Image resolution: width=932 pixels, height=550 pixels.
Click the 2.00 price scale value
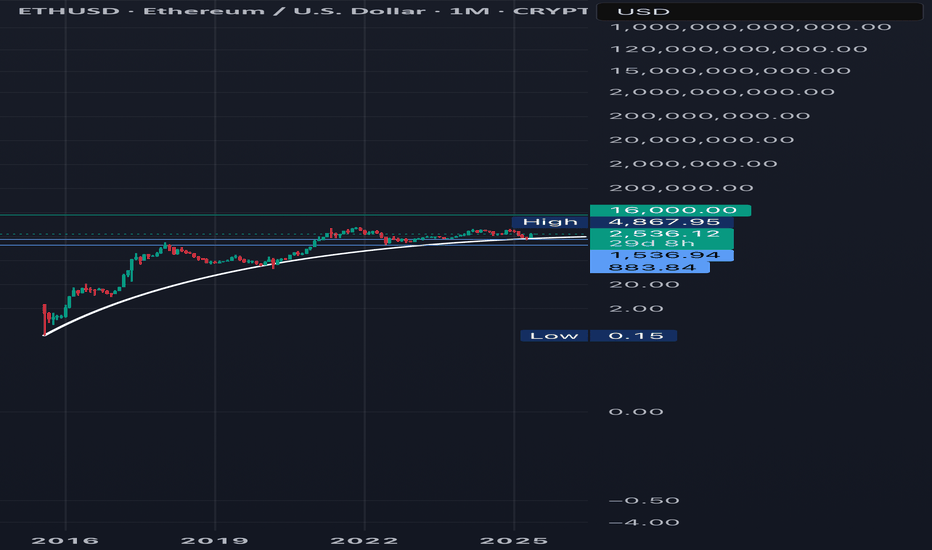point(636,309)
